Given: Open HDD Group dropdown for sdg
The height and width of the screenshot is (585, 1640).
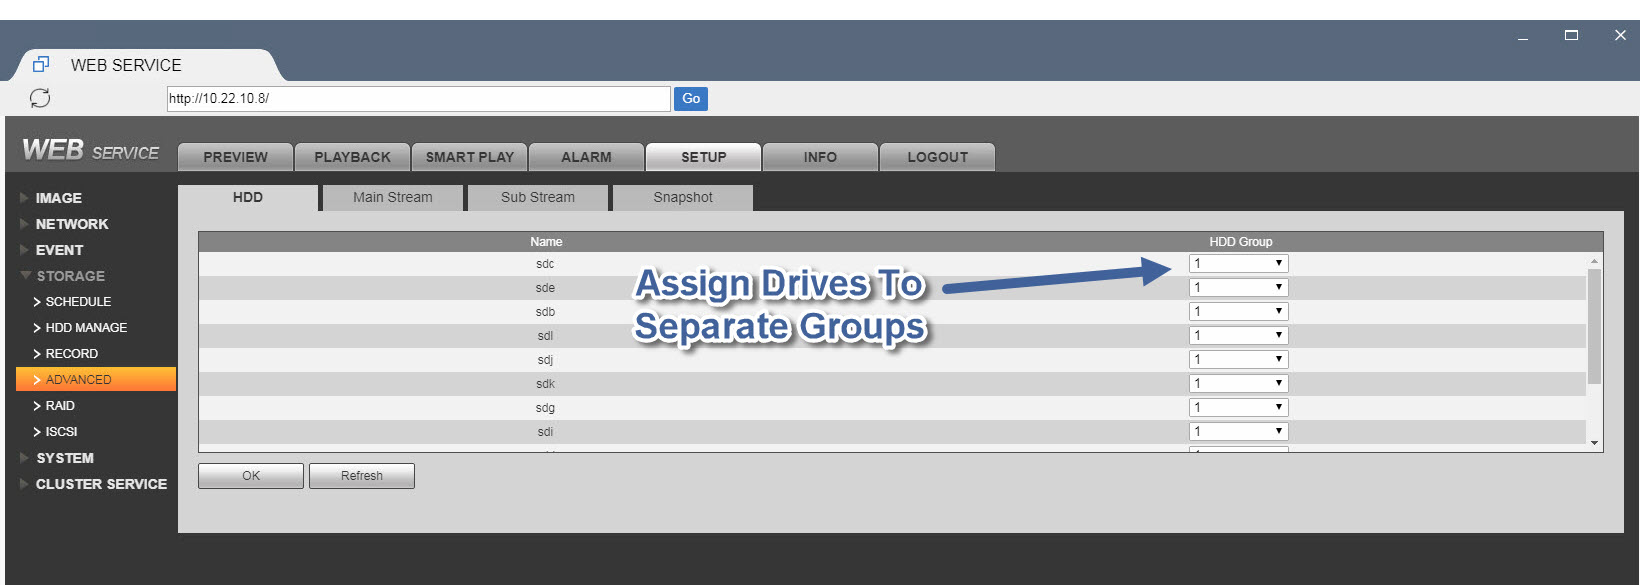Looking at the screenshot, I should (x=1238, y=408).
